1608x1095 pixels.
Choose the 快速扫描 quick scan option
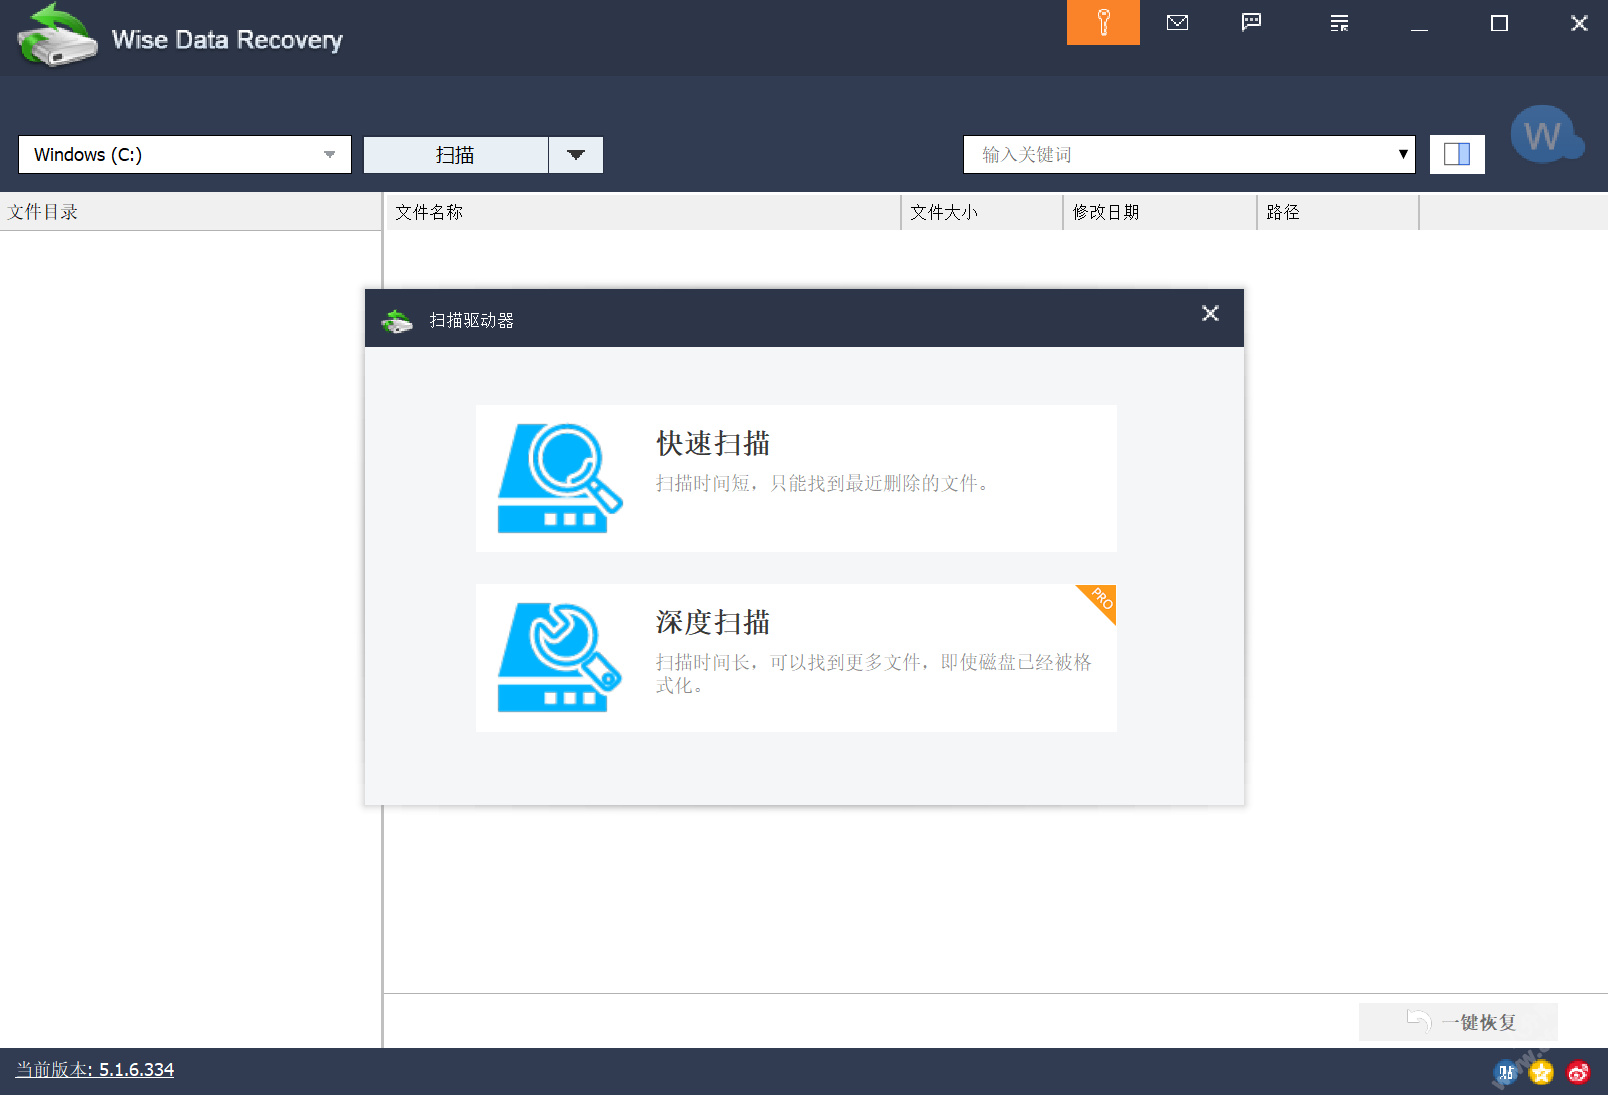click(x=796, y=478)
